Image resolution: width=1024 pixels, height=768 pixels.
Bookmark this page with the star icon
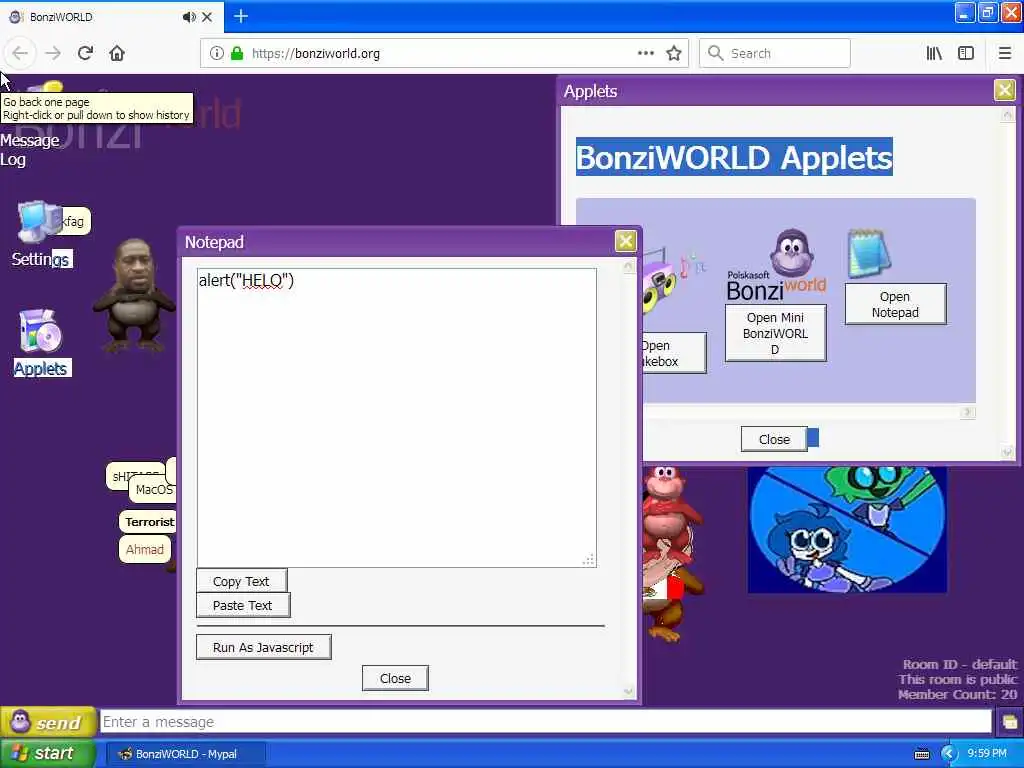[674, 53]
